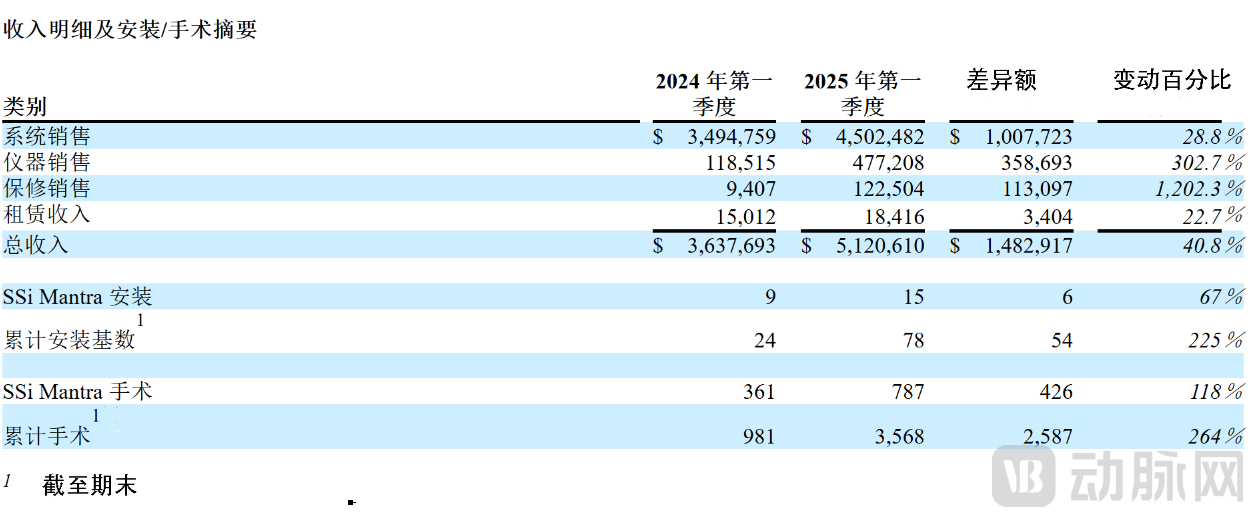Select the 类别 column header
The width and height of the screenshot is (1253, 517).
(x=25, y=107)
